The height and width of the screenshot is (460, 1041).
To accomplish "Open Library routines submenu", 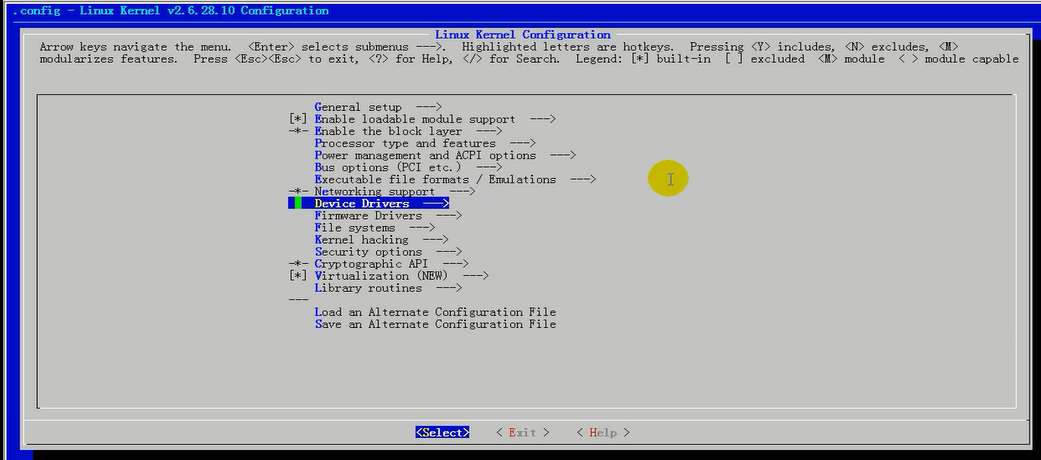I will (x=388, y=288).
